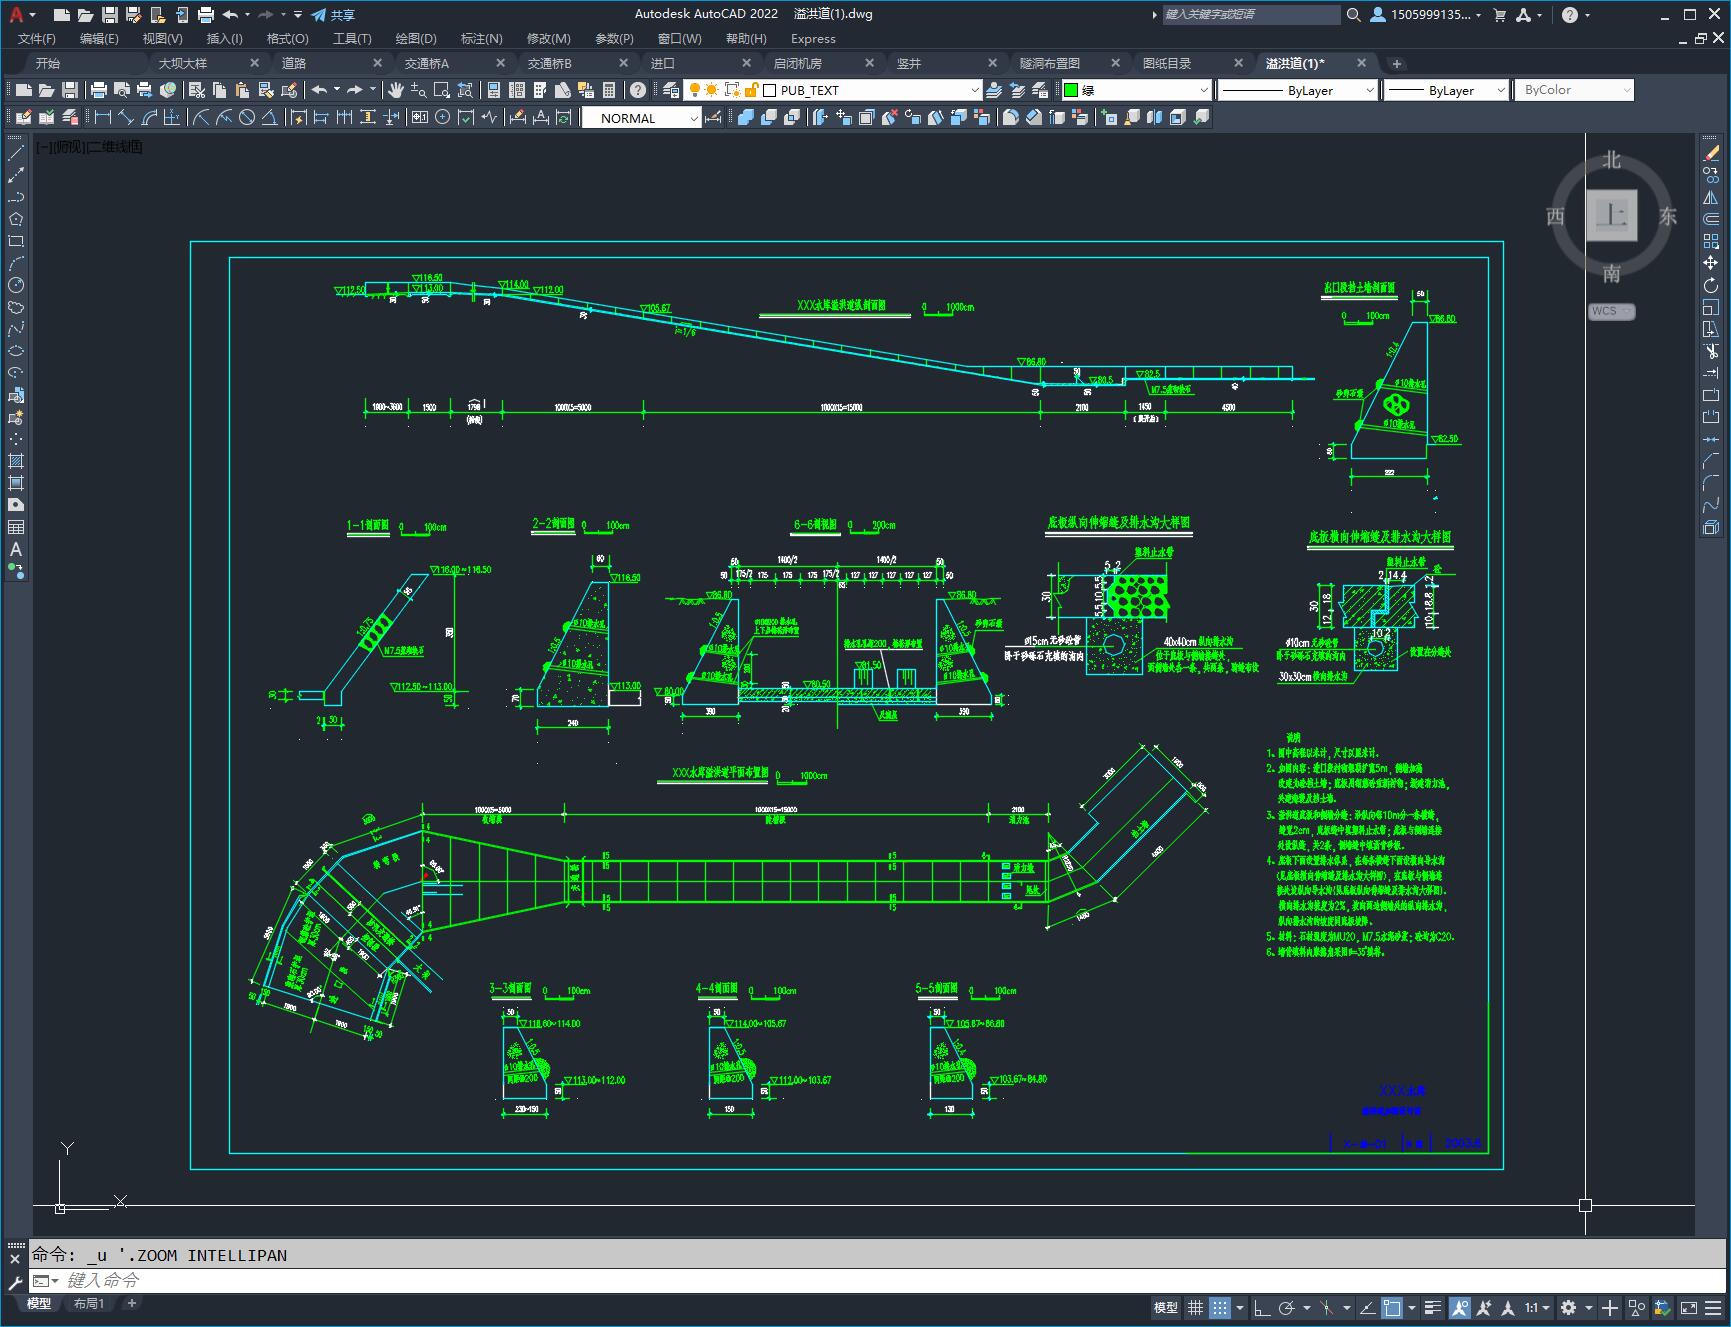
Task: Open the Table tool in left toolbar
Action: tap(16, 527)
